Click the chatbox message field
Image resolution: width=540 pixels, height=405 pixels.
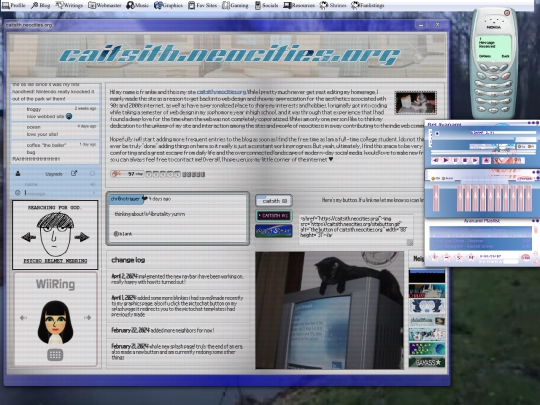(x=57, y=193)
